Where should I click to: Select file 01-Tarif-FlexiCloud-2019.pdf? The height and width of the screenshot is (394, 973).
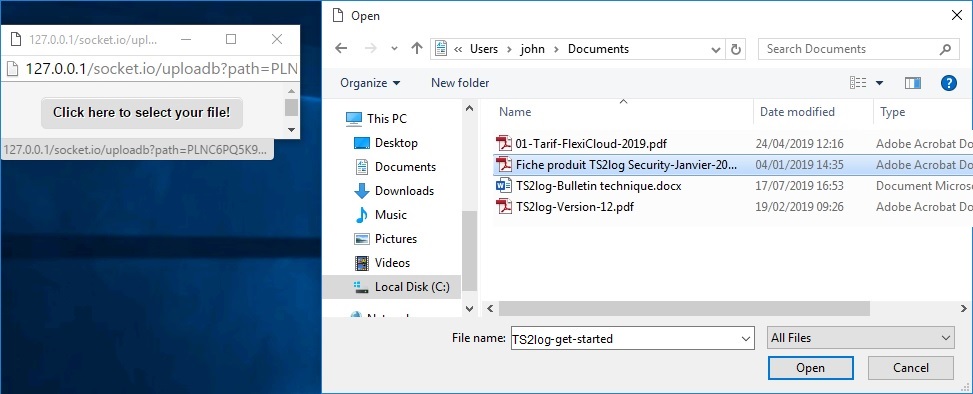coord(591,144)
